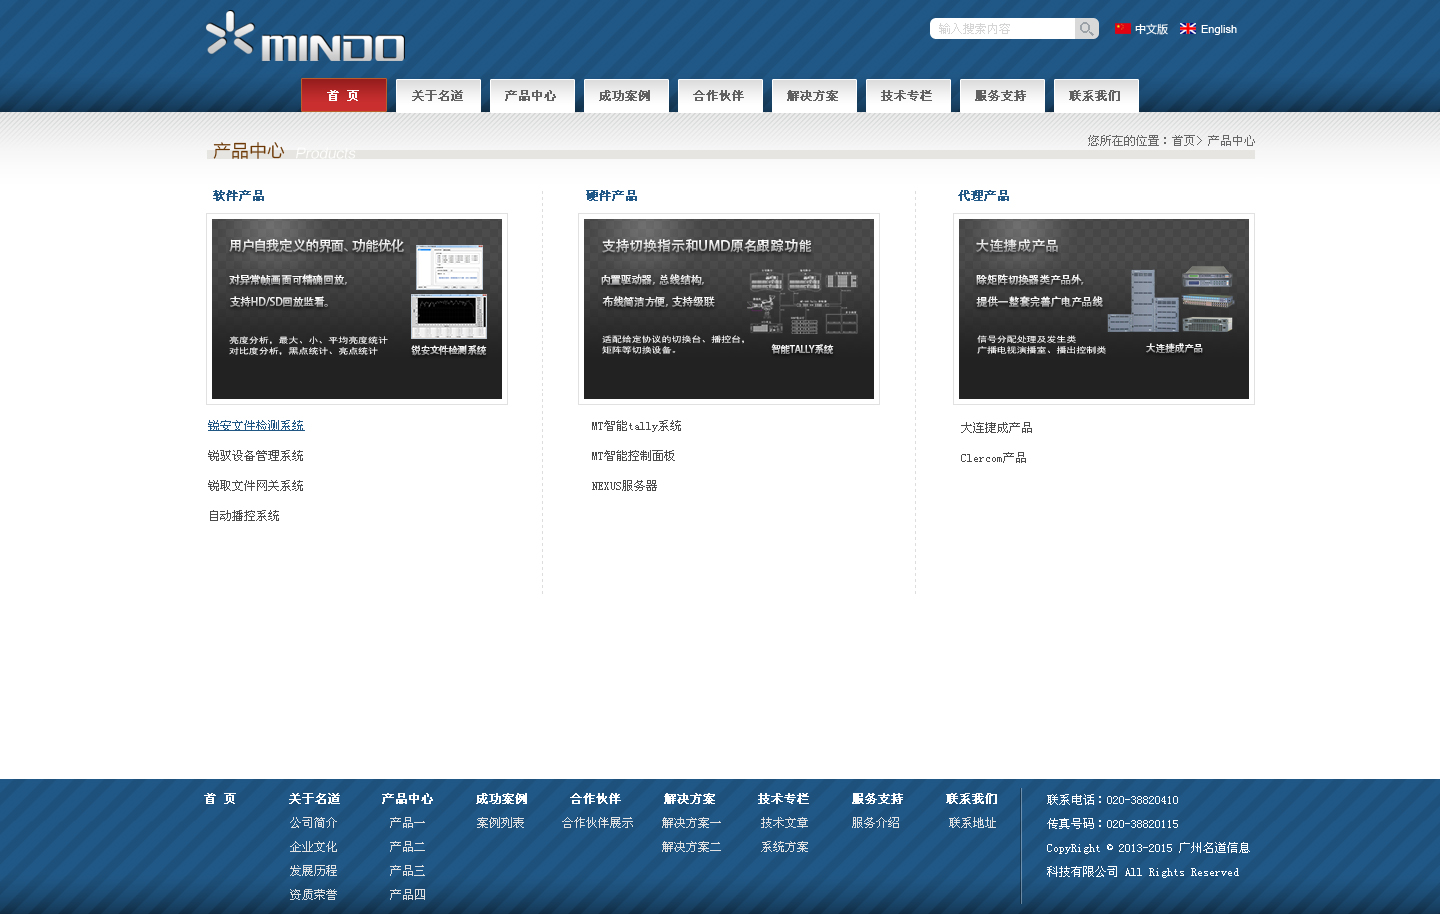This screenshot has width=1440, height=914.
Task: Select the Clercom产品 link
Action: tap(993, 458)
